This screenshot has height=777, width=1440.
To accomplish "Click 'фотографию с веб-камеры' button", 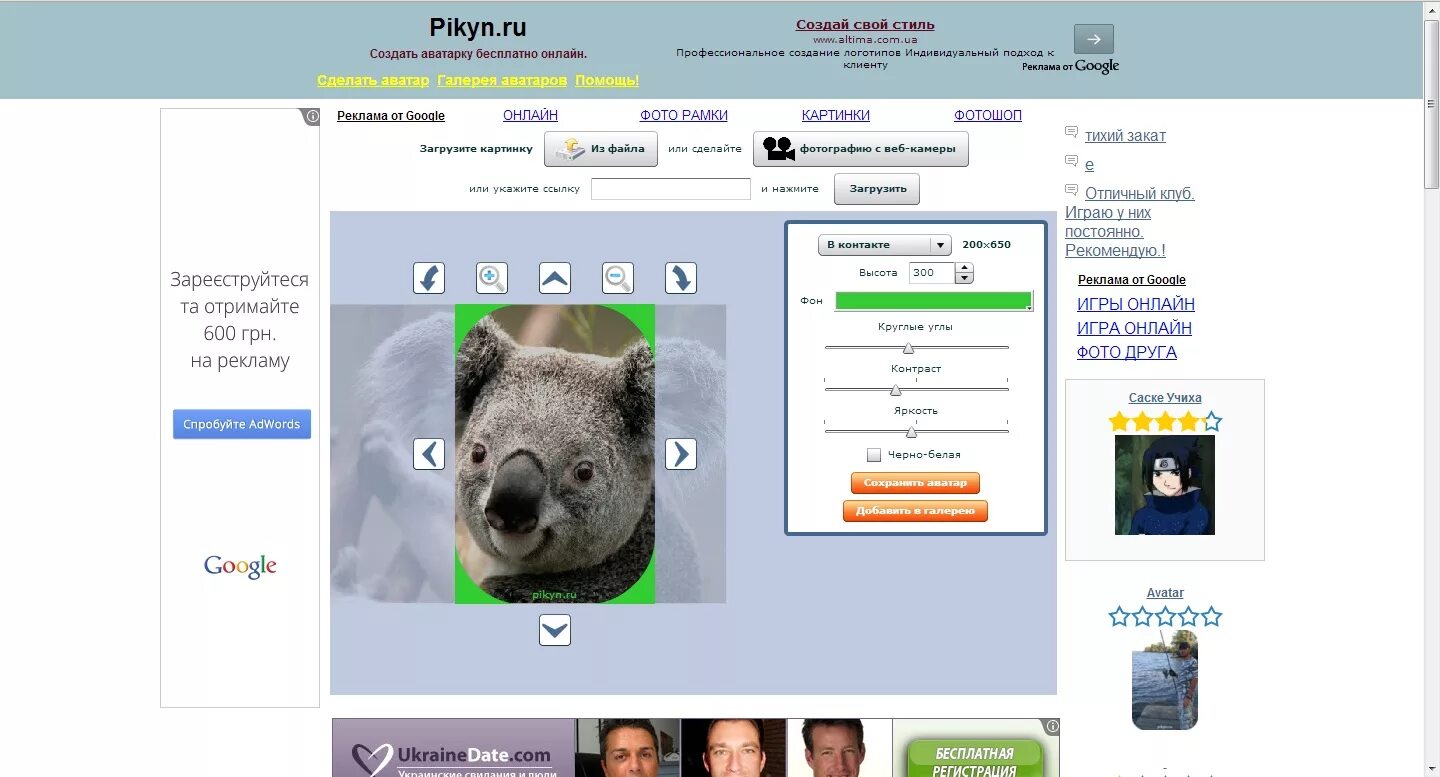I will pyautogui.click(x=861, y=149).
